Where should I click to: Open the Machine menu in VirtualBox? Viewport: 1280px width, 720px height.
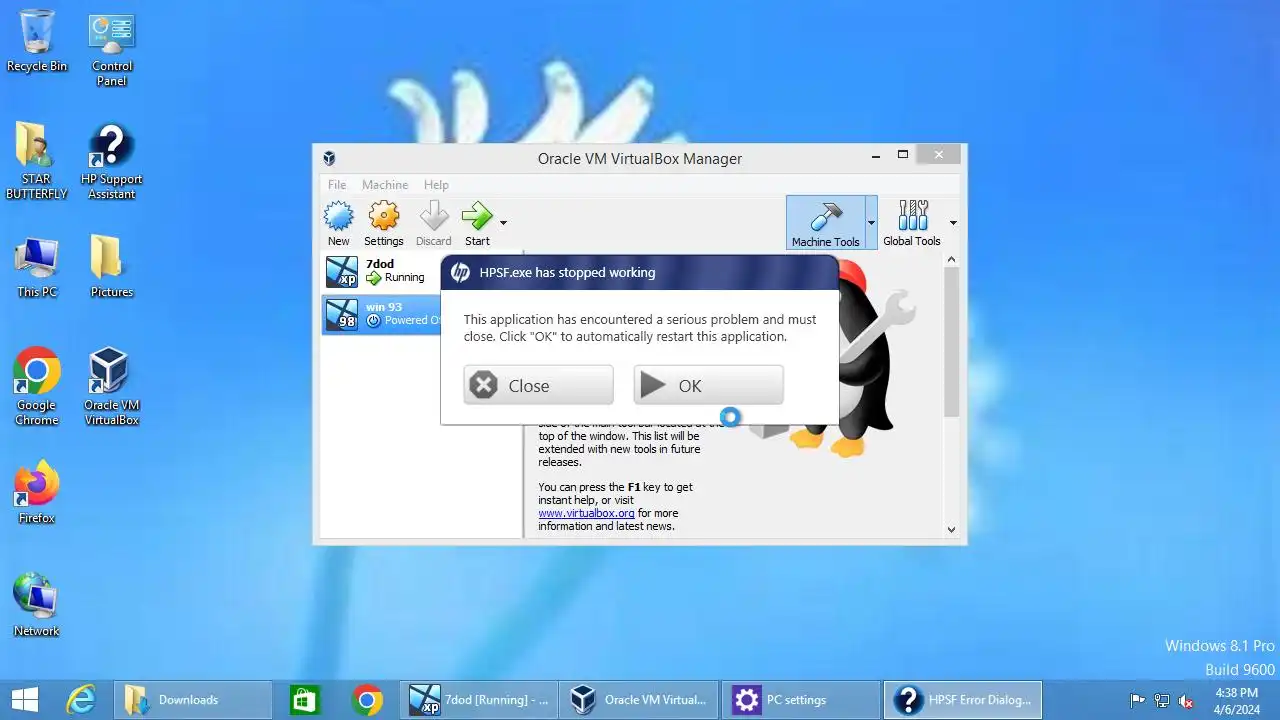point(385,184)
